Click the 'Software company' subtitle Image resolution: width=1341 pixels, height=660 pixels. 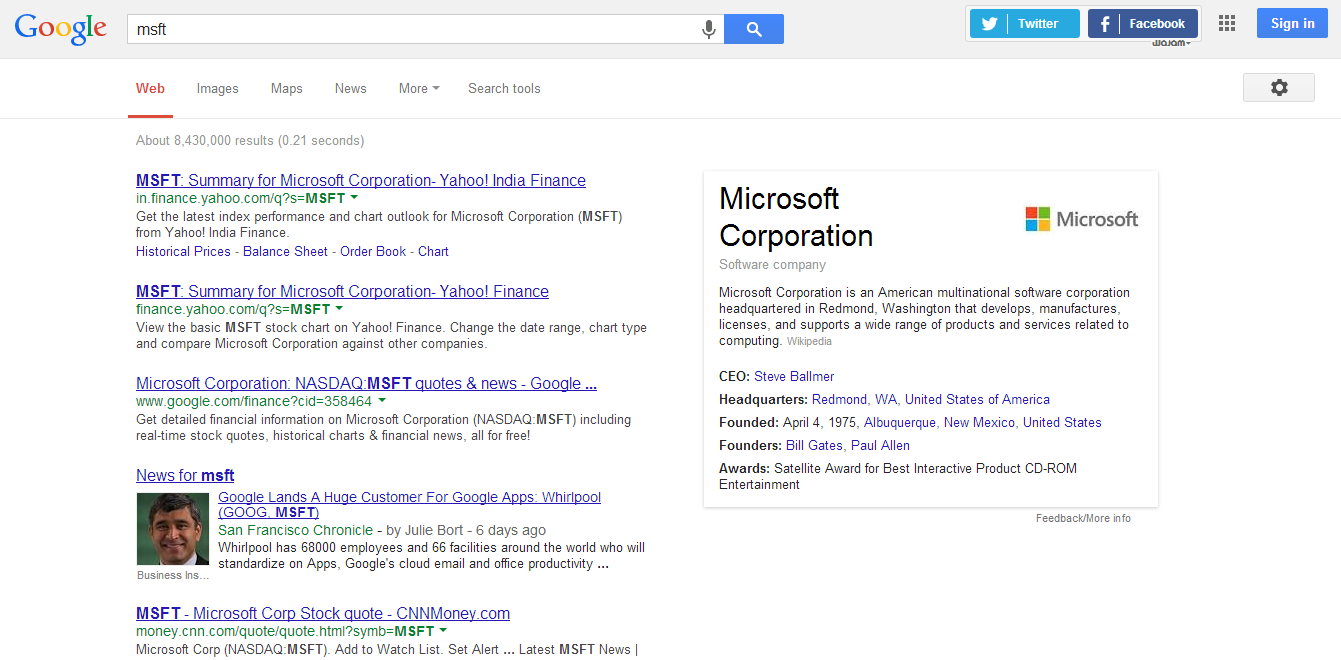[772, 264]
